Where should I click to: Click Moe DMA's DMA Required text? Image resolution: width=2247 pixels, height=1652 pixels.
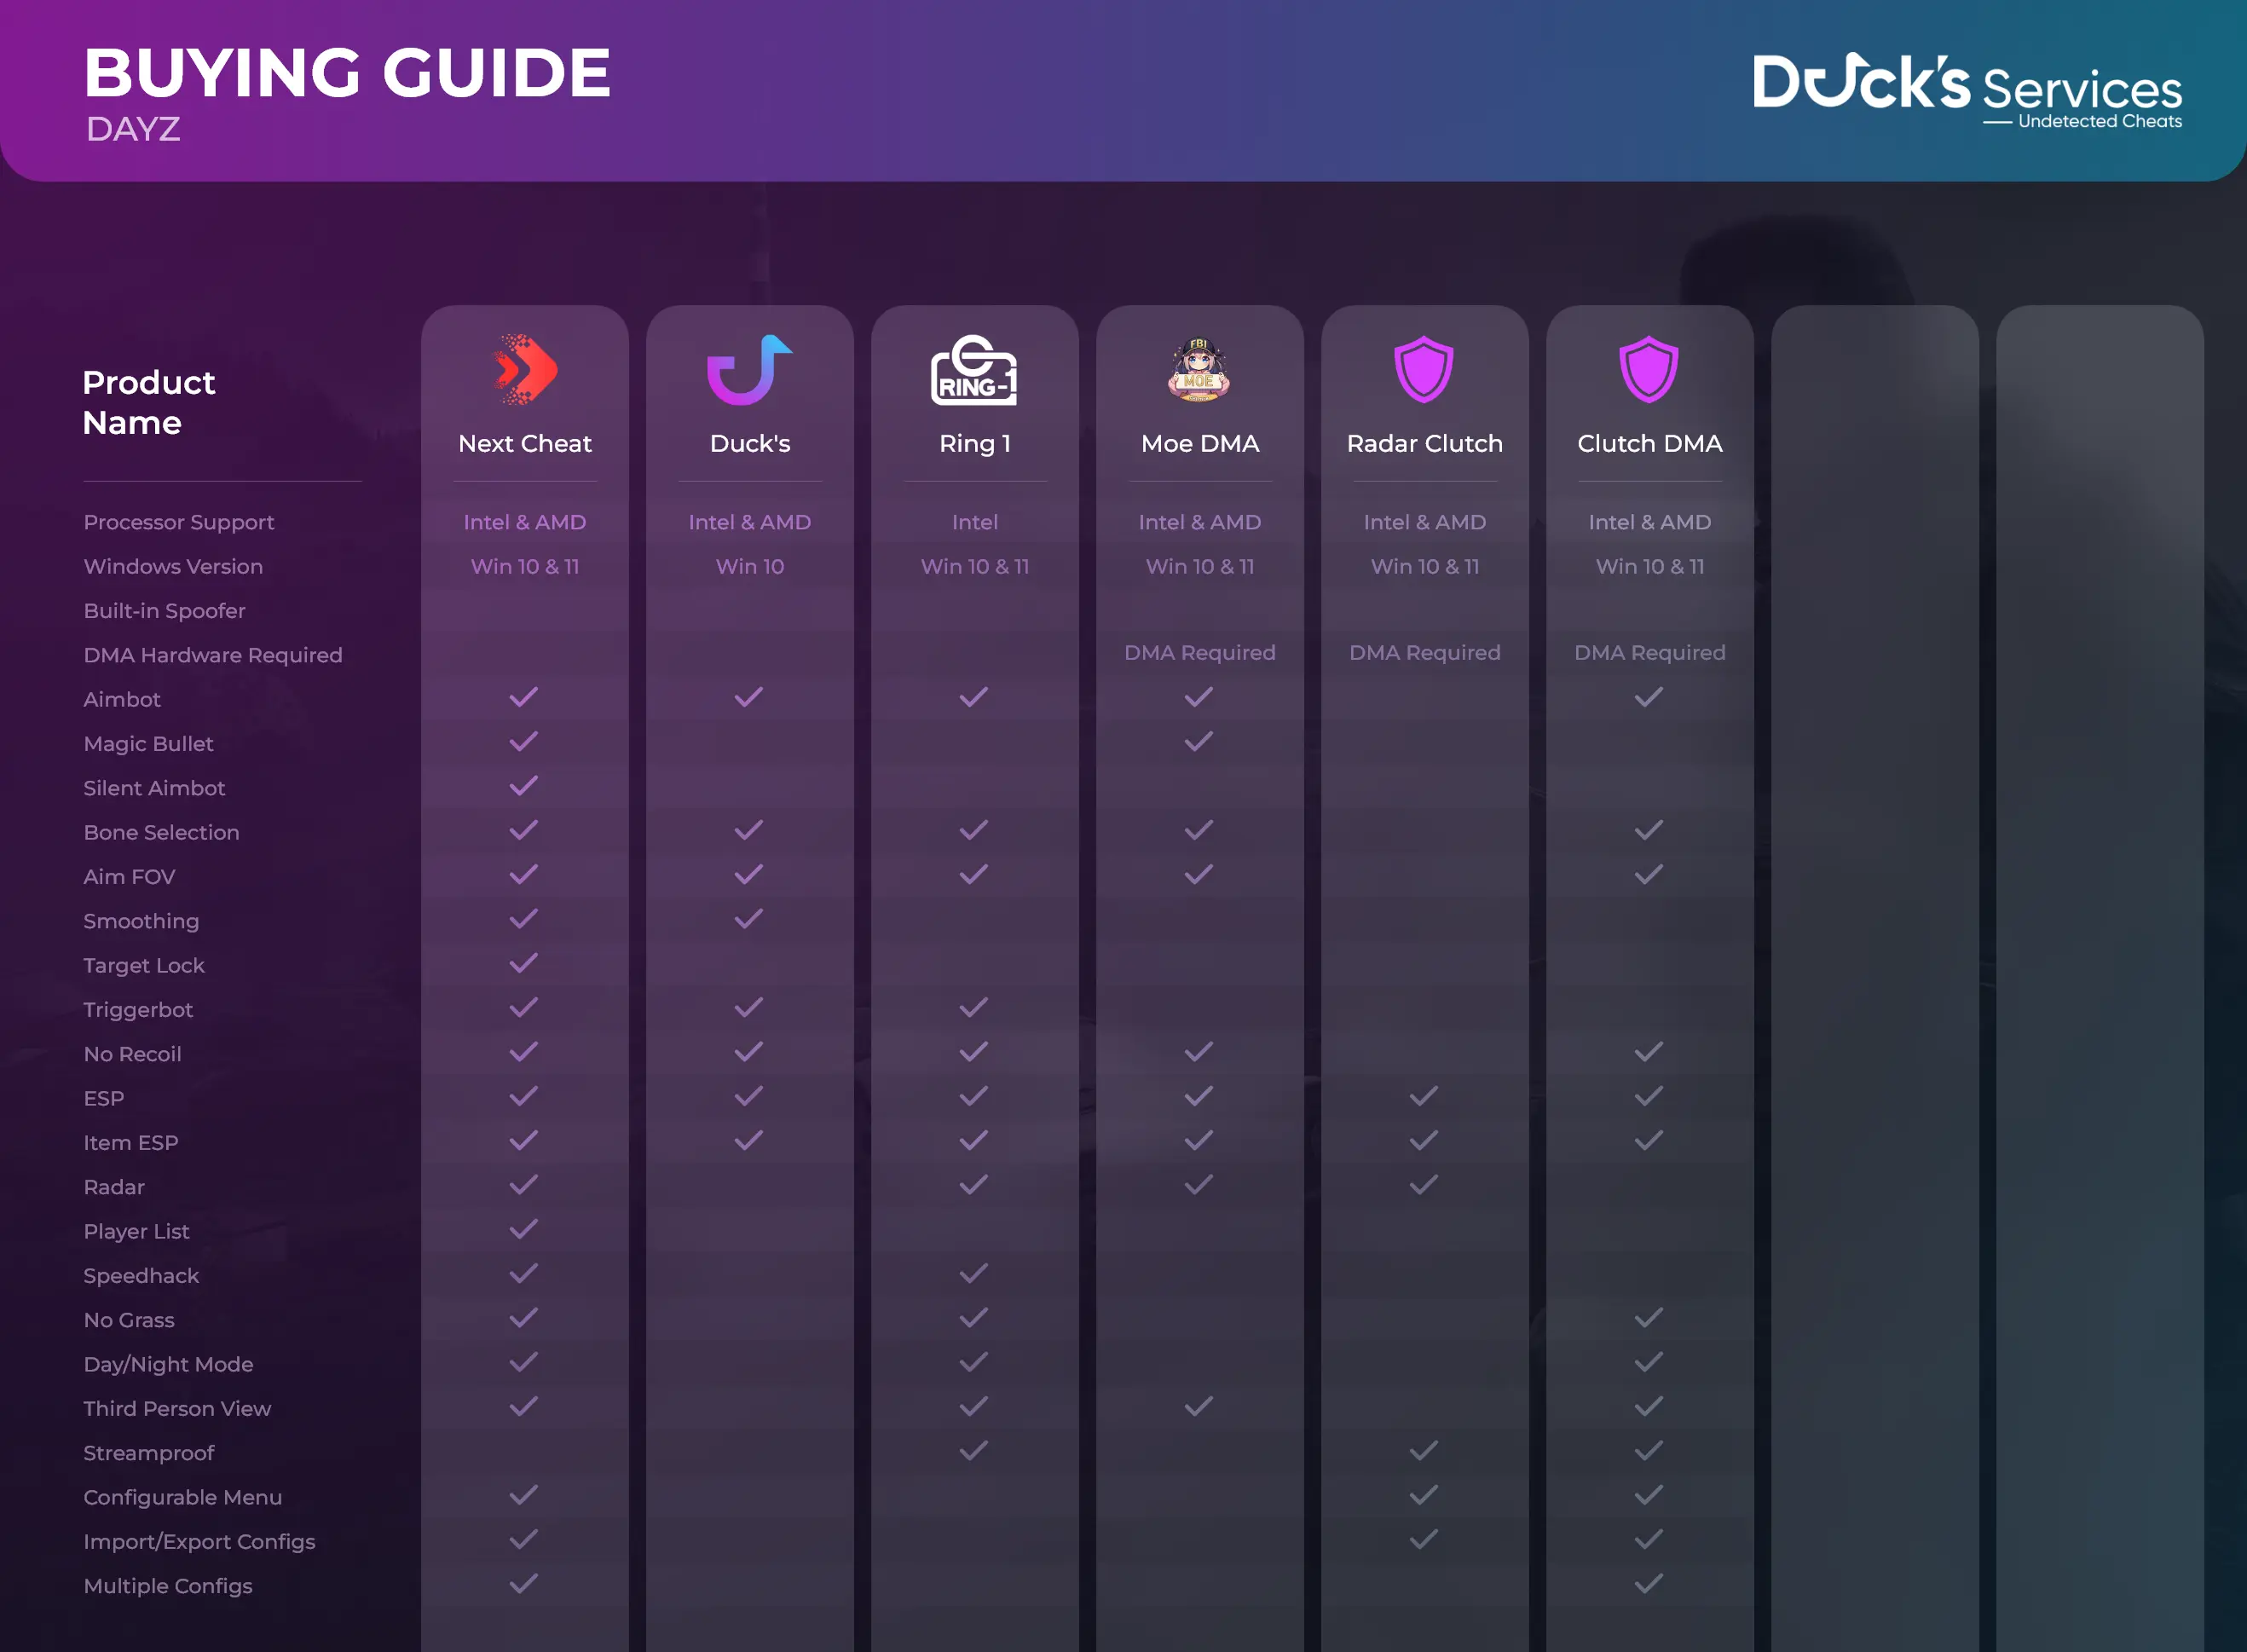pos(1200,652)
